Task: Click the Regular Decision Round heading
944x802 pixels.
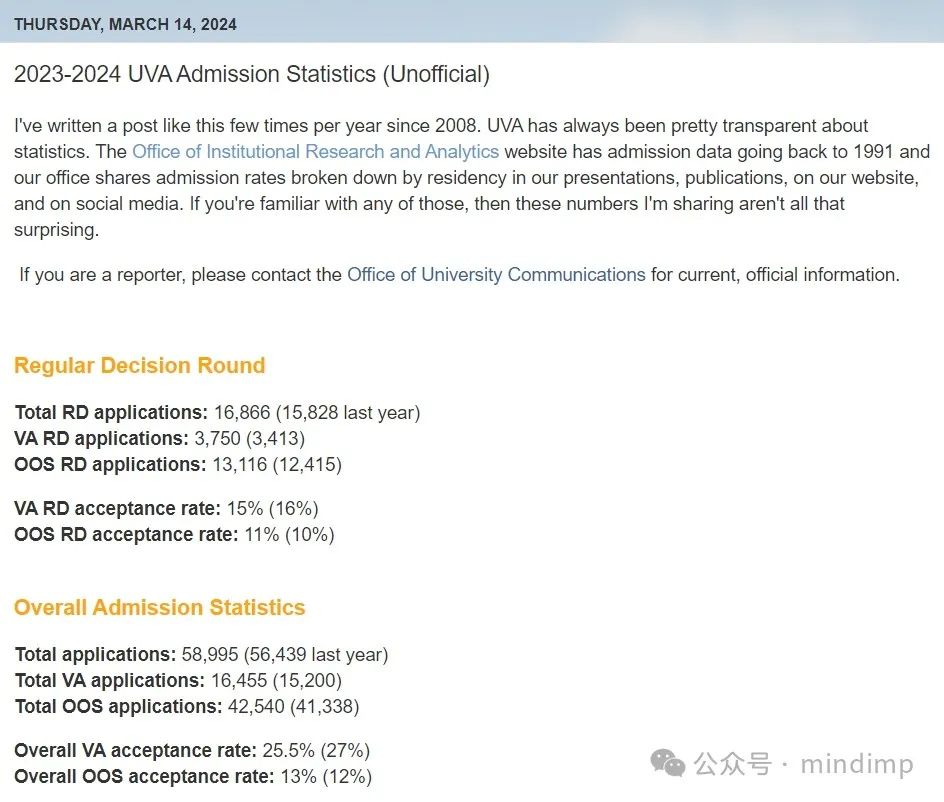Action: point(140,365)
